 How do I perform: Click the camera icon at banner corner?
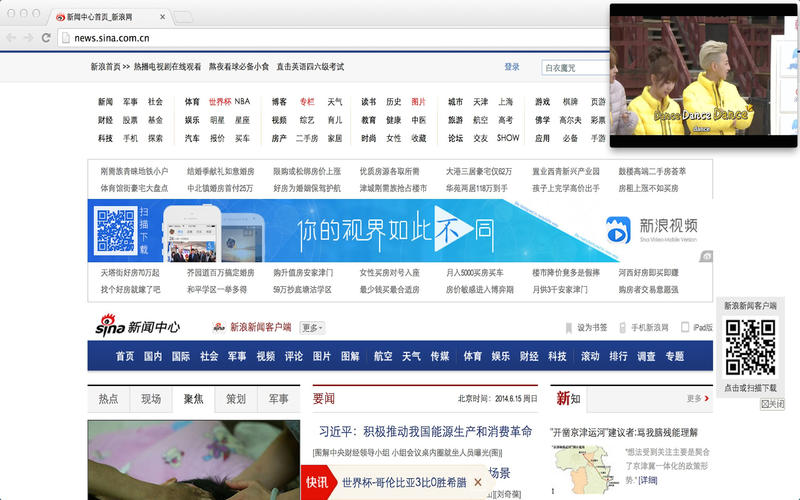click(706, 256)
